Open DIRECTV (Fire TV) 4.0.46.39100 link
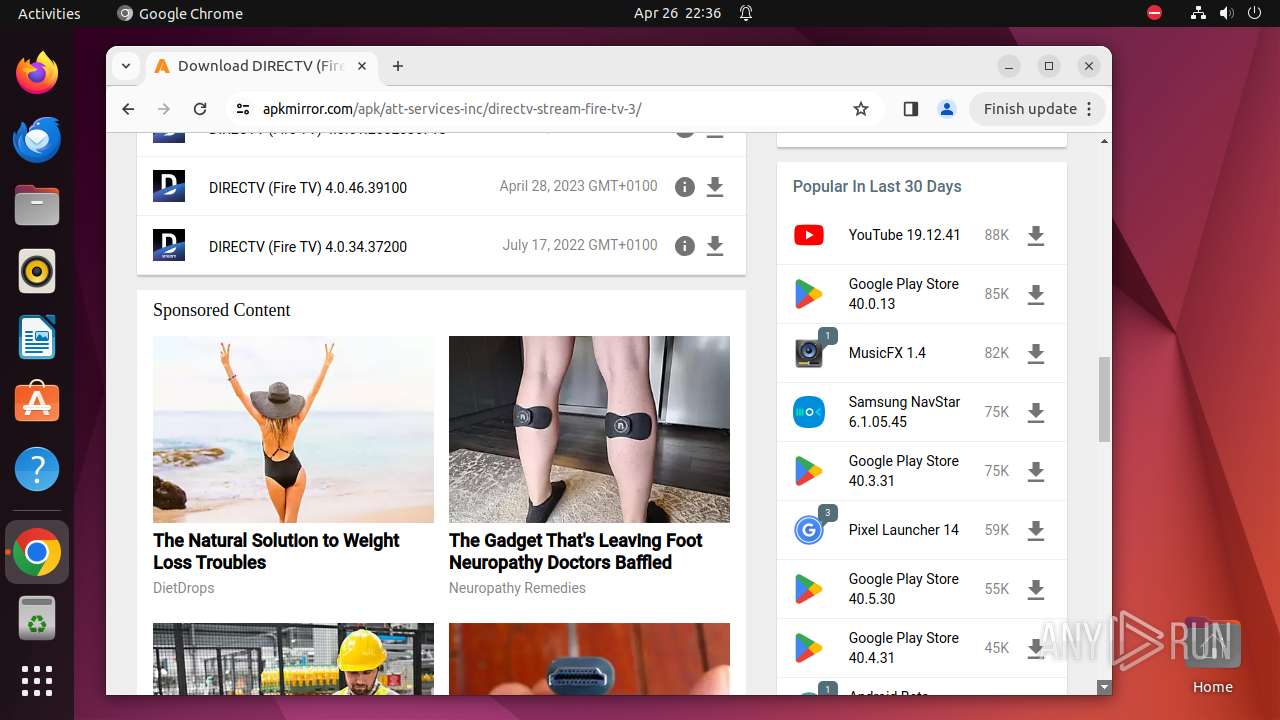Viewport: 1280px width, 720px height. point(308,188)
